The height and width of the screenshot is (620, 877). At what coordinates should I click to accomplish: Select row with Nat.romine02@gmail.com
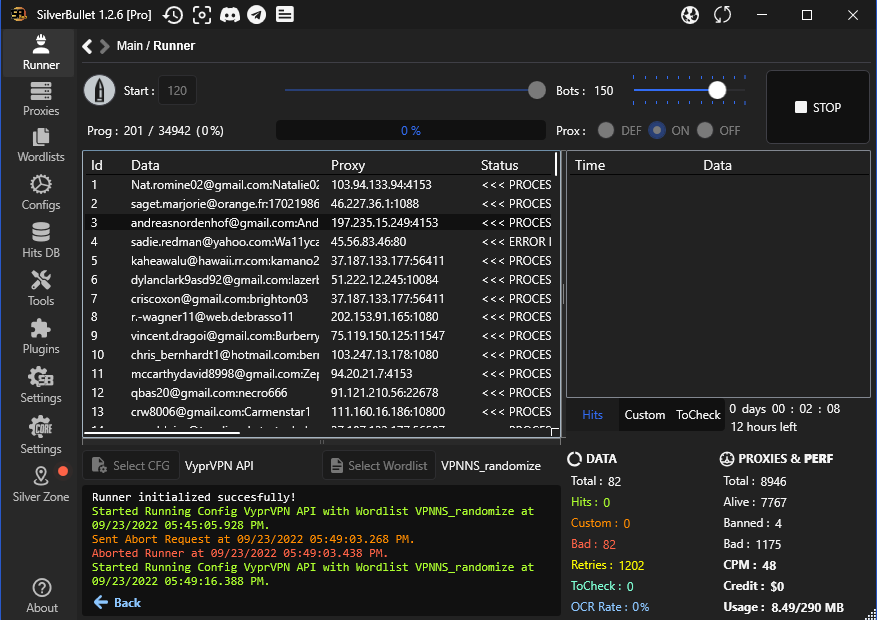[x=318, y=185]
